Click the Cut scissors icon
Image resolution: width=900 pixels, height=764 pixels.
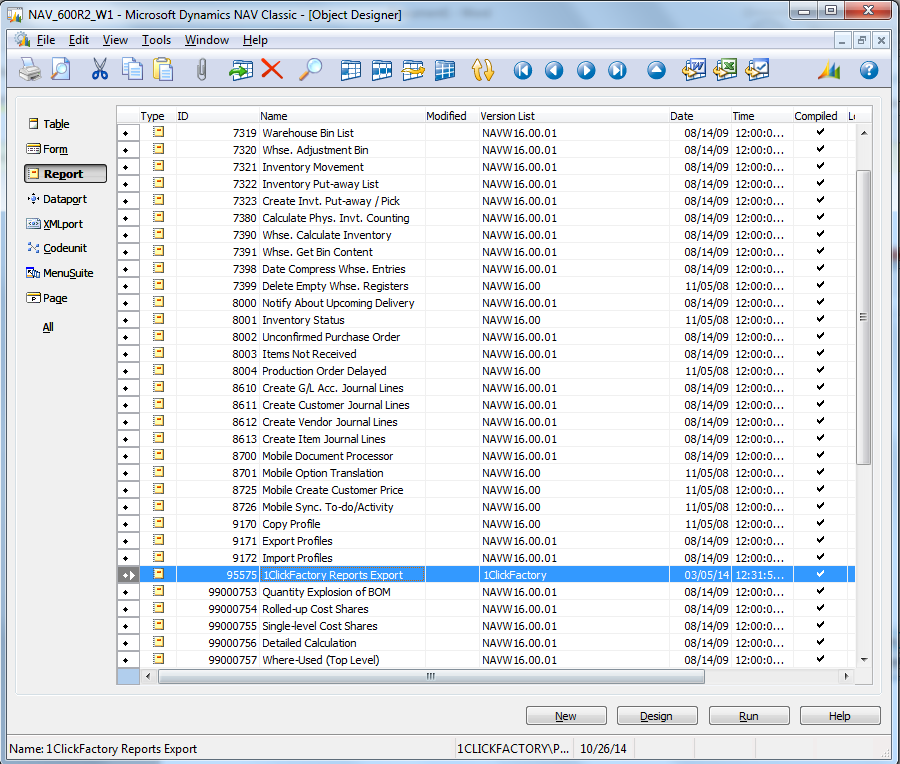click(x=100, y=70)
